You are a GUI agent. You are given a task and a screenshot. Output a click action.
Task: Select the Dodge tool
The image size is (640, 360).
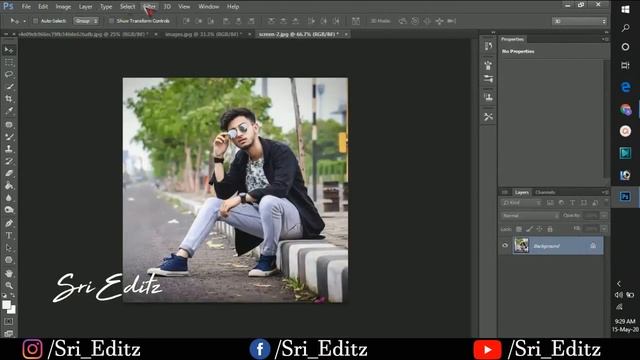pos(9,210)
